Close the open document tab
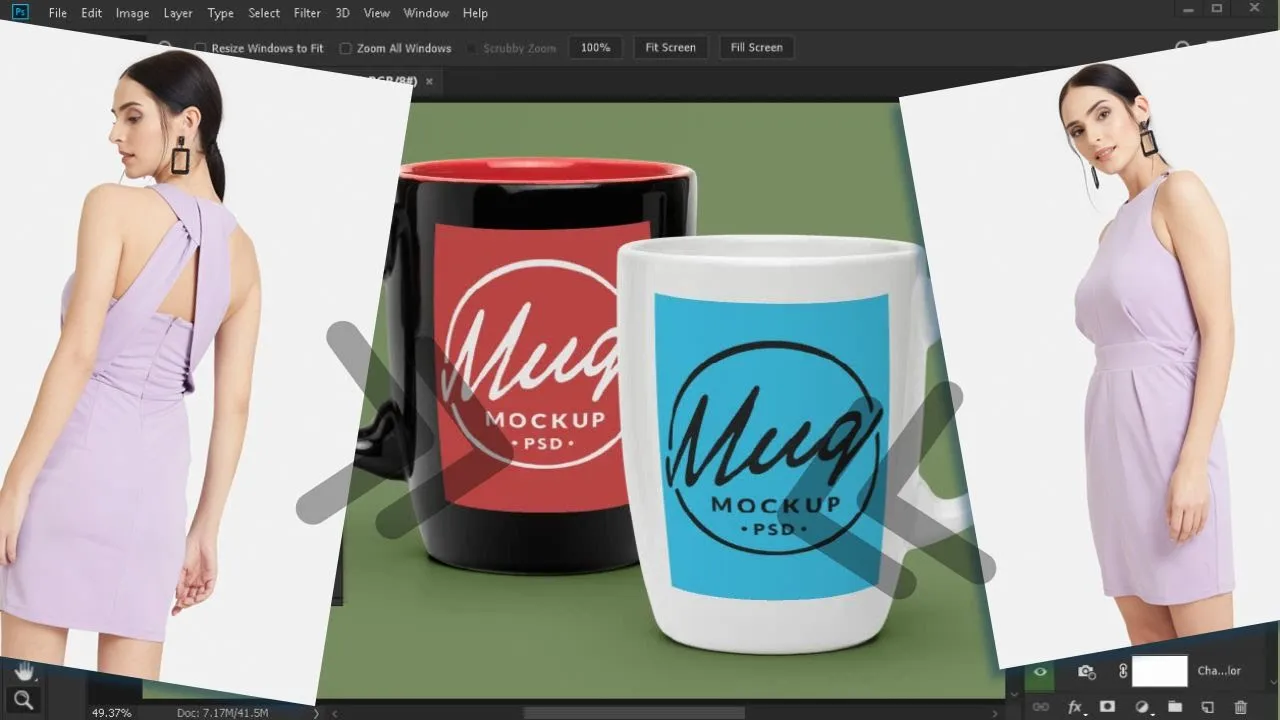The height and width of the screenshot is (720, 1280). [x=429, y=81]
